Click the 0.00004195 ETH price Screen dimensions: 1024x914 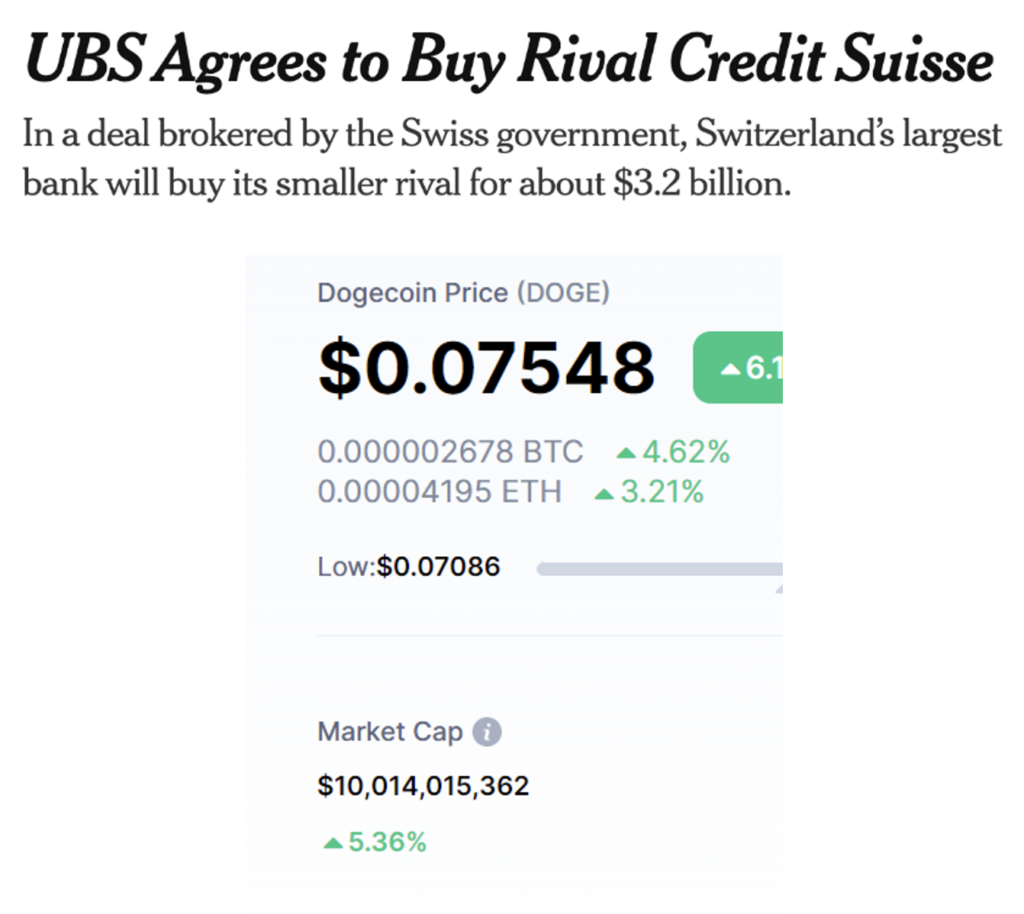pyautogui.click(x=440, y=492)
